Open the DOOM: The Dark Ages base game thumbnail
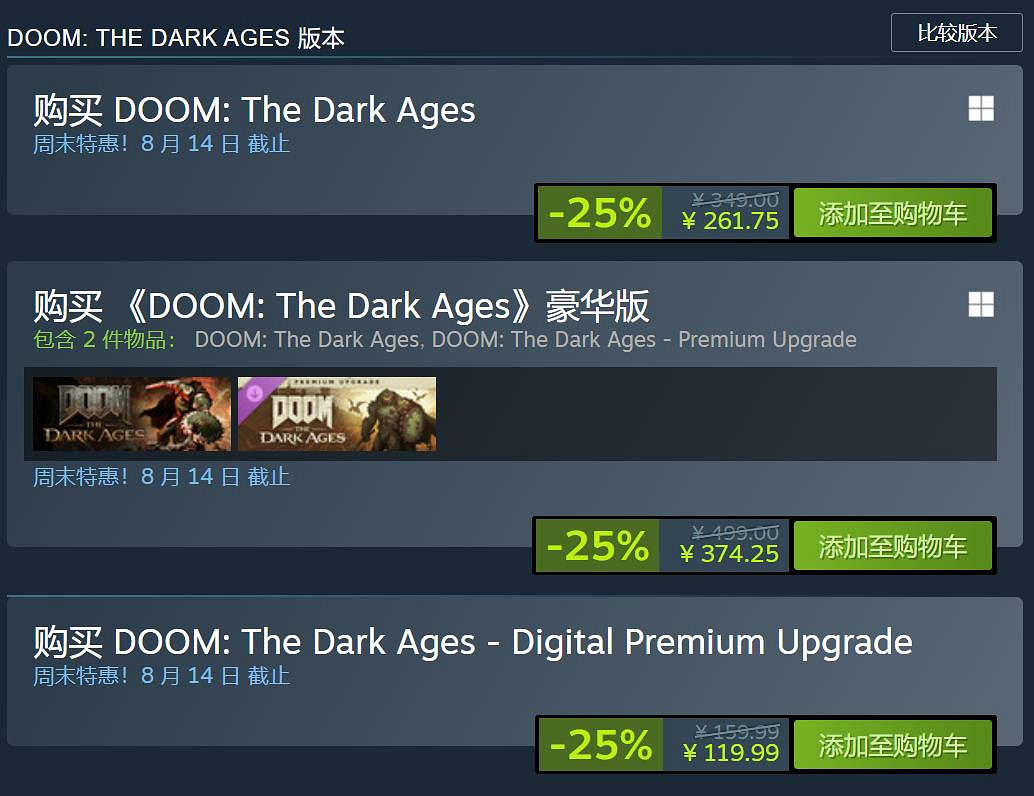This screenshot has height=796, width=1034. click(132, 414)
